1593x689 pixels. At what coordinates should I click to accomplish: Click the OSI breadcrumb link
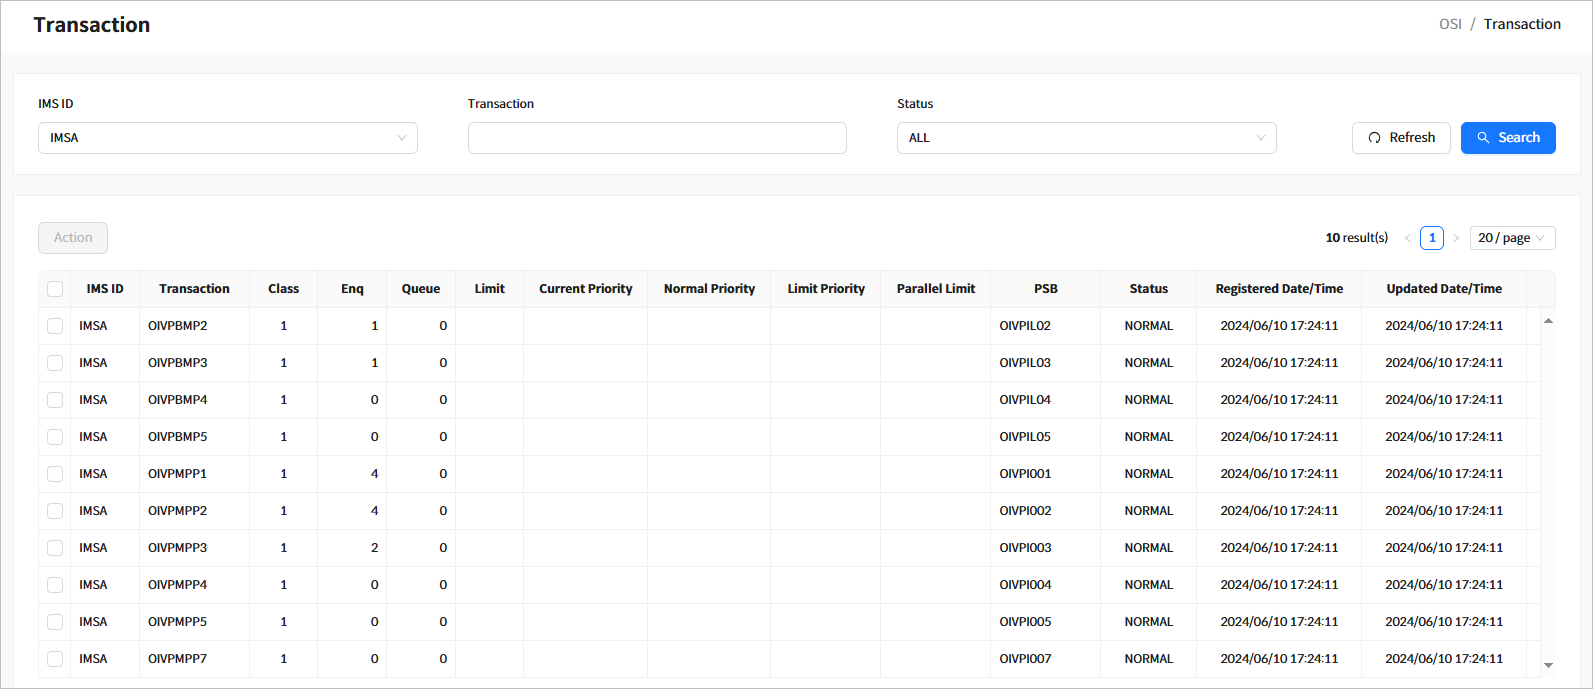(1450, 24)
